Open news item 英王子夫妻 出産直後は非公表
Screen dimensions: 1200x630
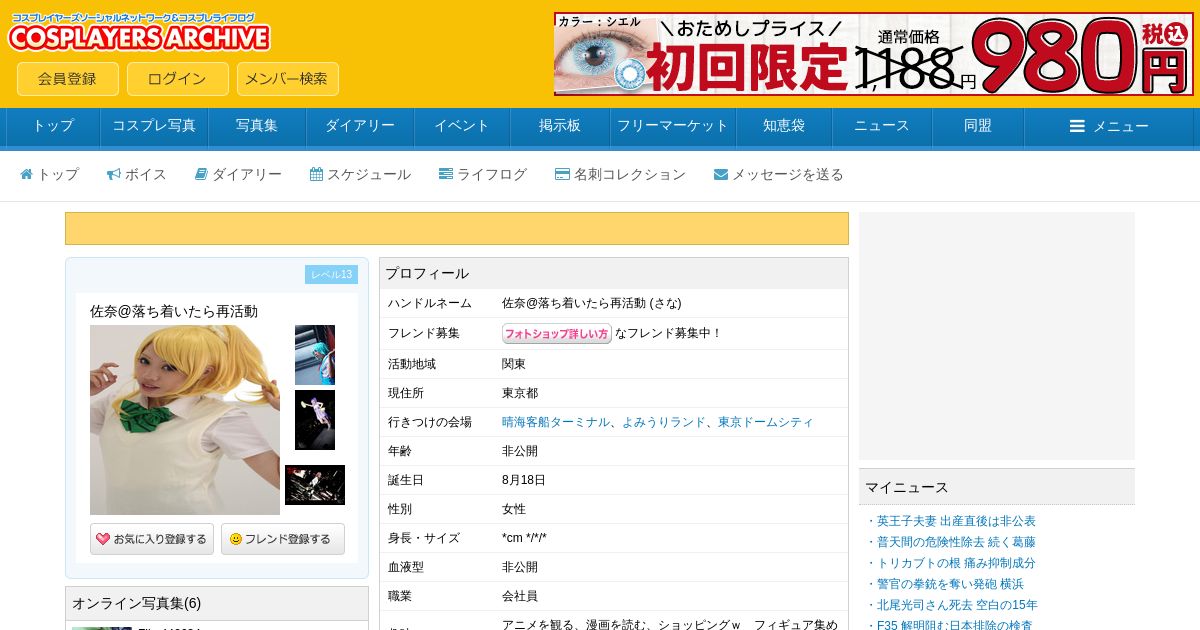[956, 521]
